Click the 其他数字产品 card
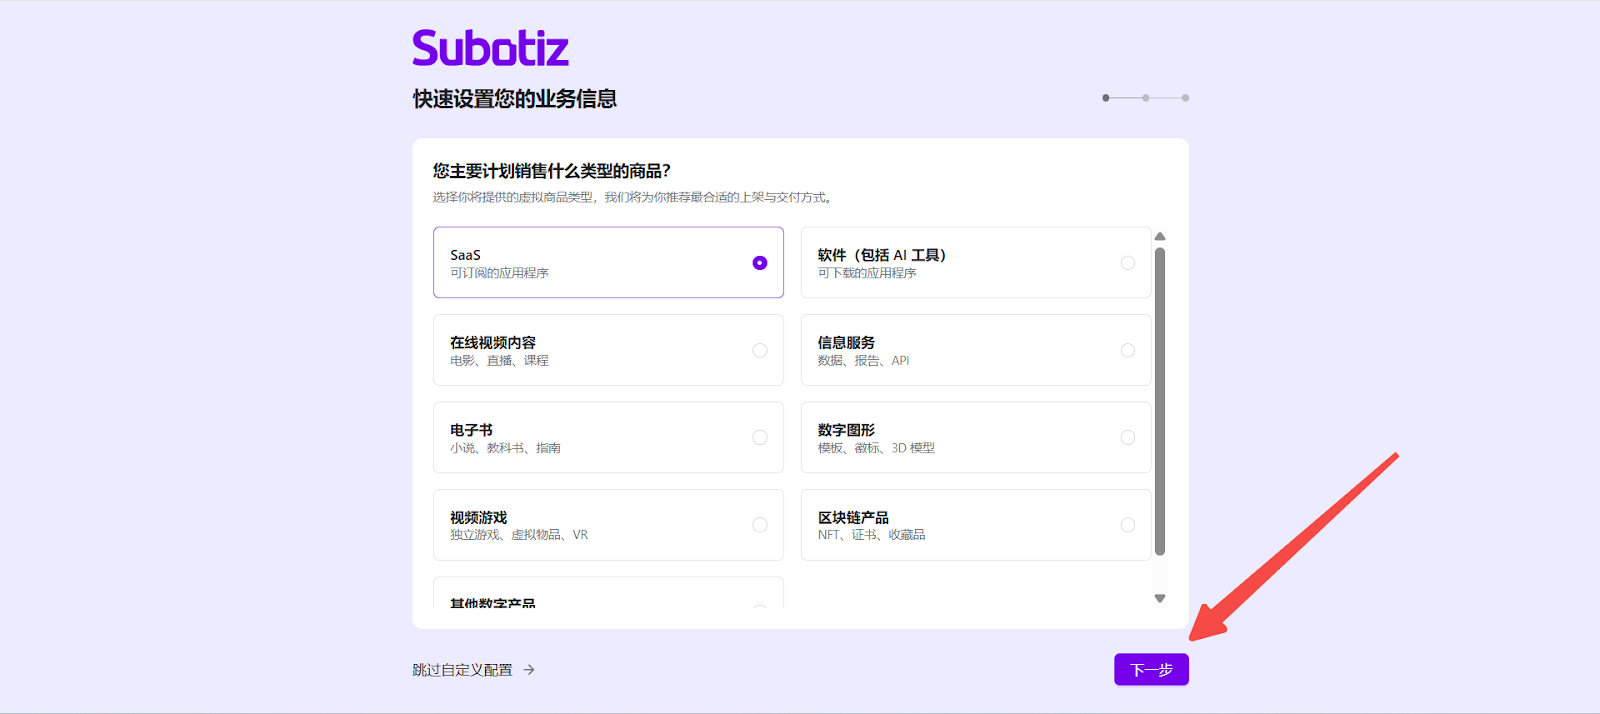Screen dimensions: 1600x714 point(607,596)
